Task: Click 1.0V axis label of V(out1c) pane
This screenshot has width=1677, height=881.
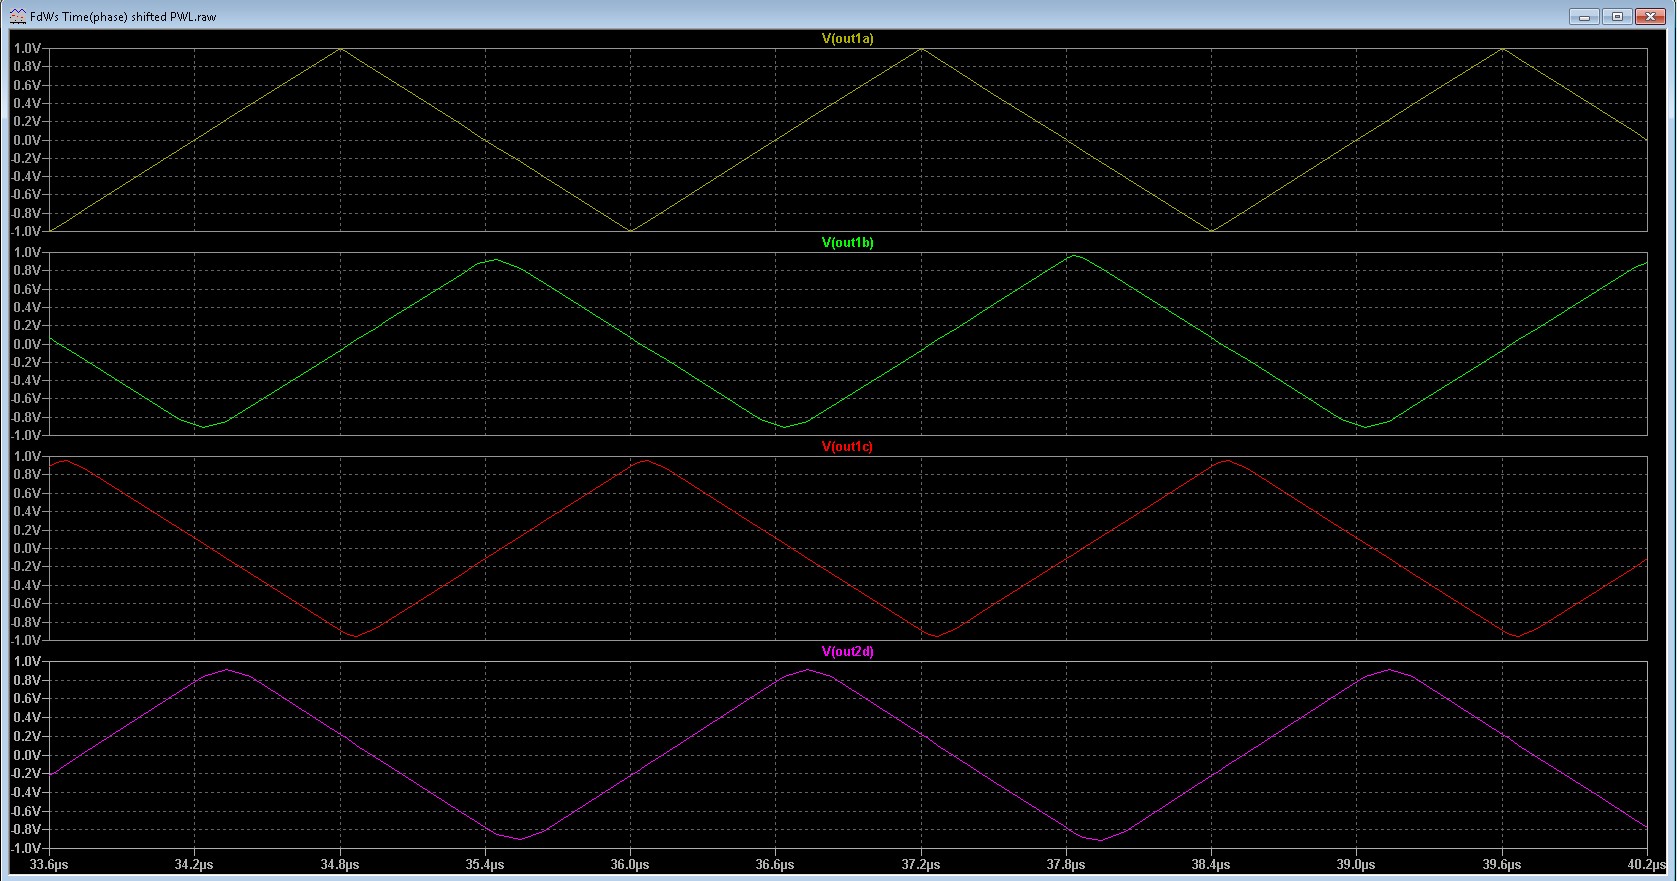Action: pyautogui.click(x=27, y=457)
